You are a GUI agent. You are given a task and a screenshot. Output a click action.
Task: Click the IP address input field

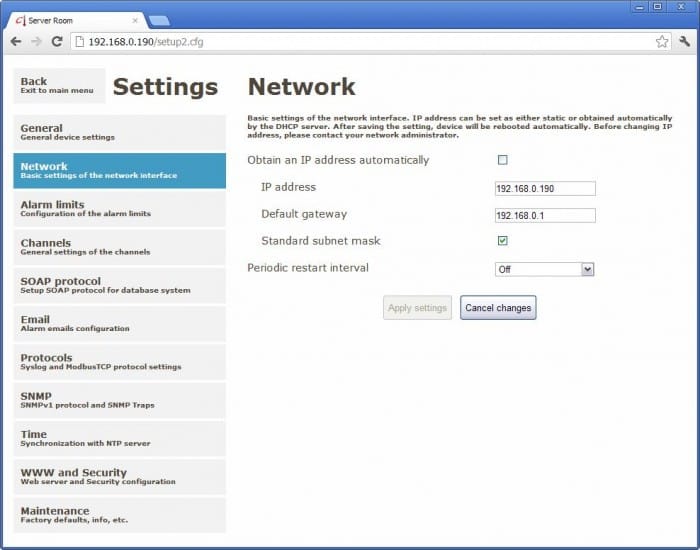pos(545,188)
